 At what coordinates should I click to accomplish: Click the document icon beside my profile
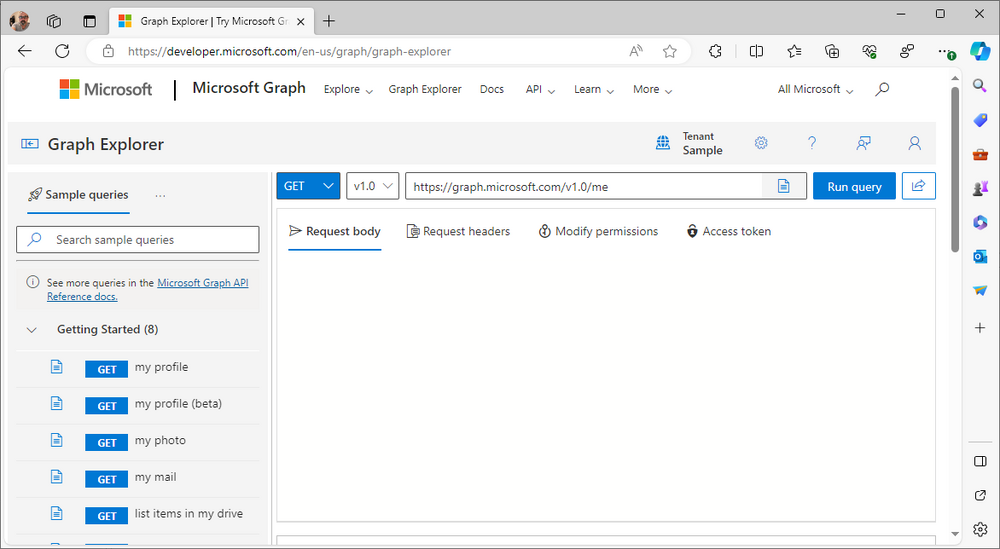57,367
